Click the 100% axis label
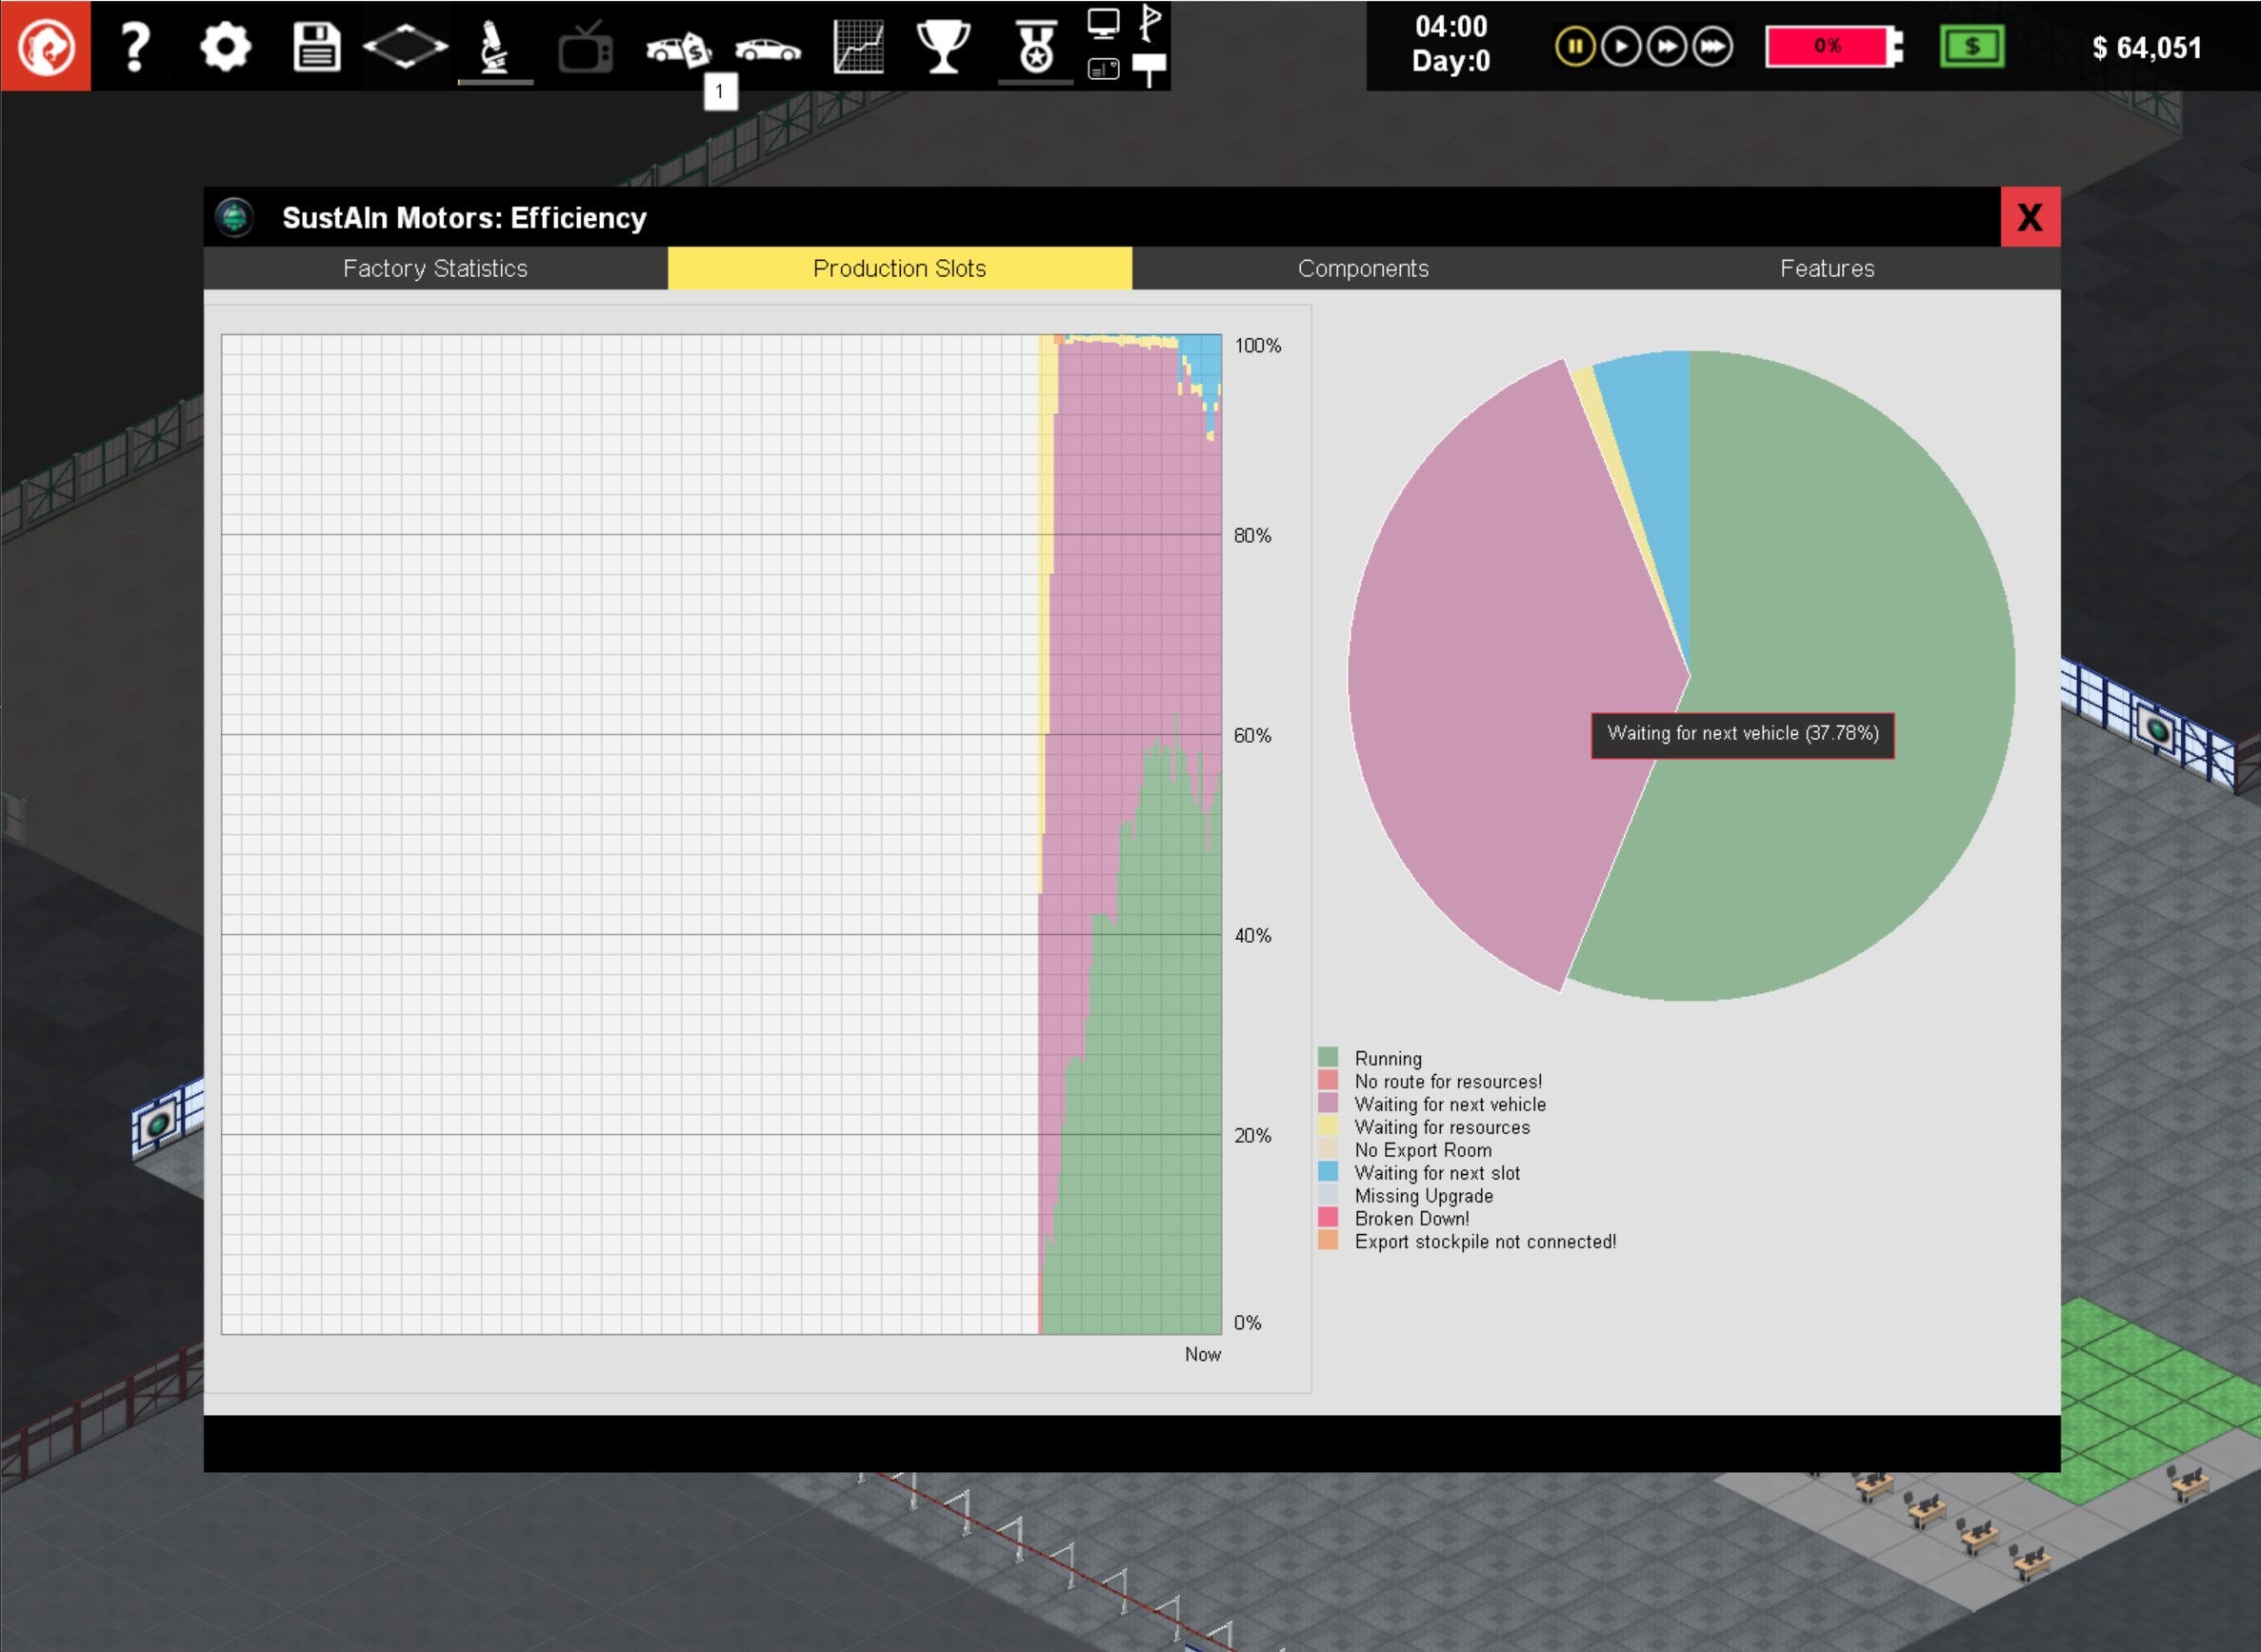Image resolution: width=2261 pixels, height=1652 pixels. 1257,345
